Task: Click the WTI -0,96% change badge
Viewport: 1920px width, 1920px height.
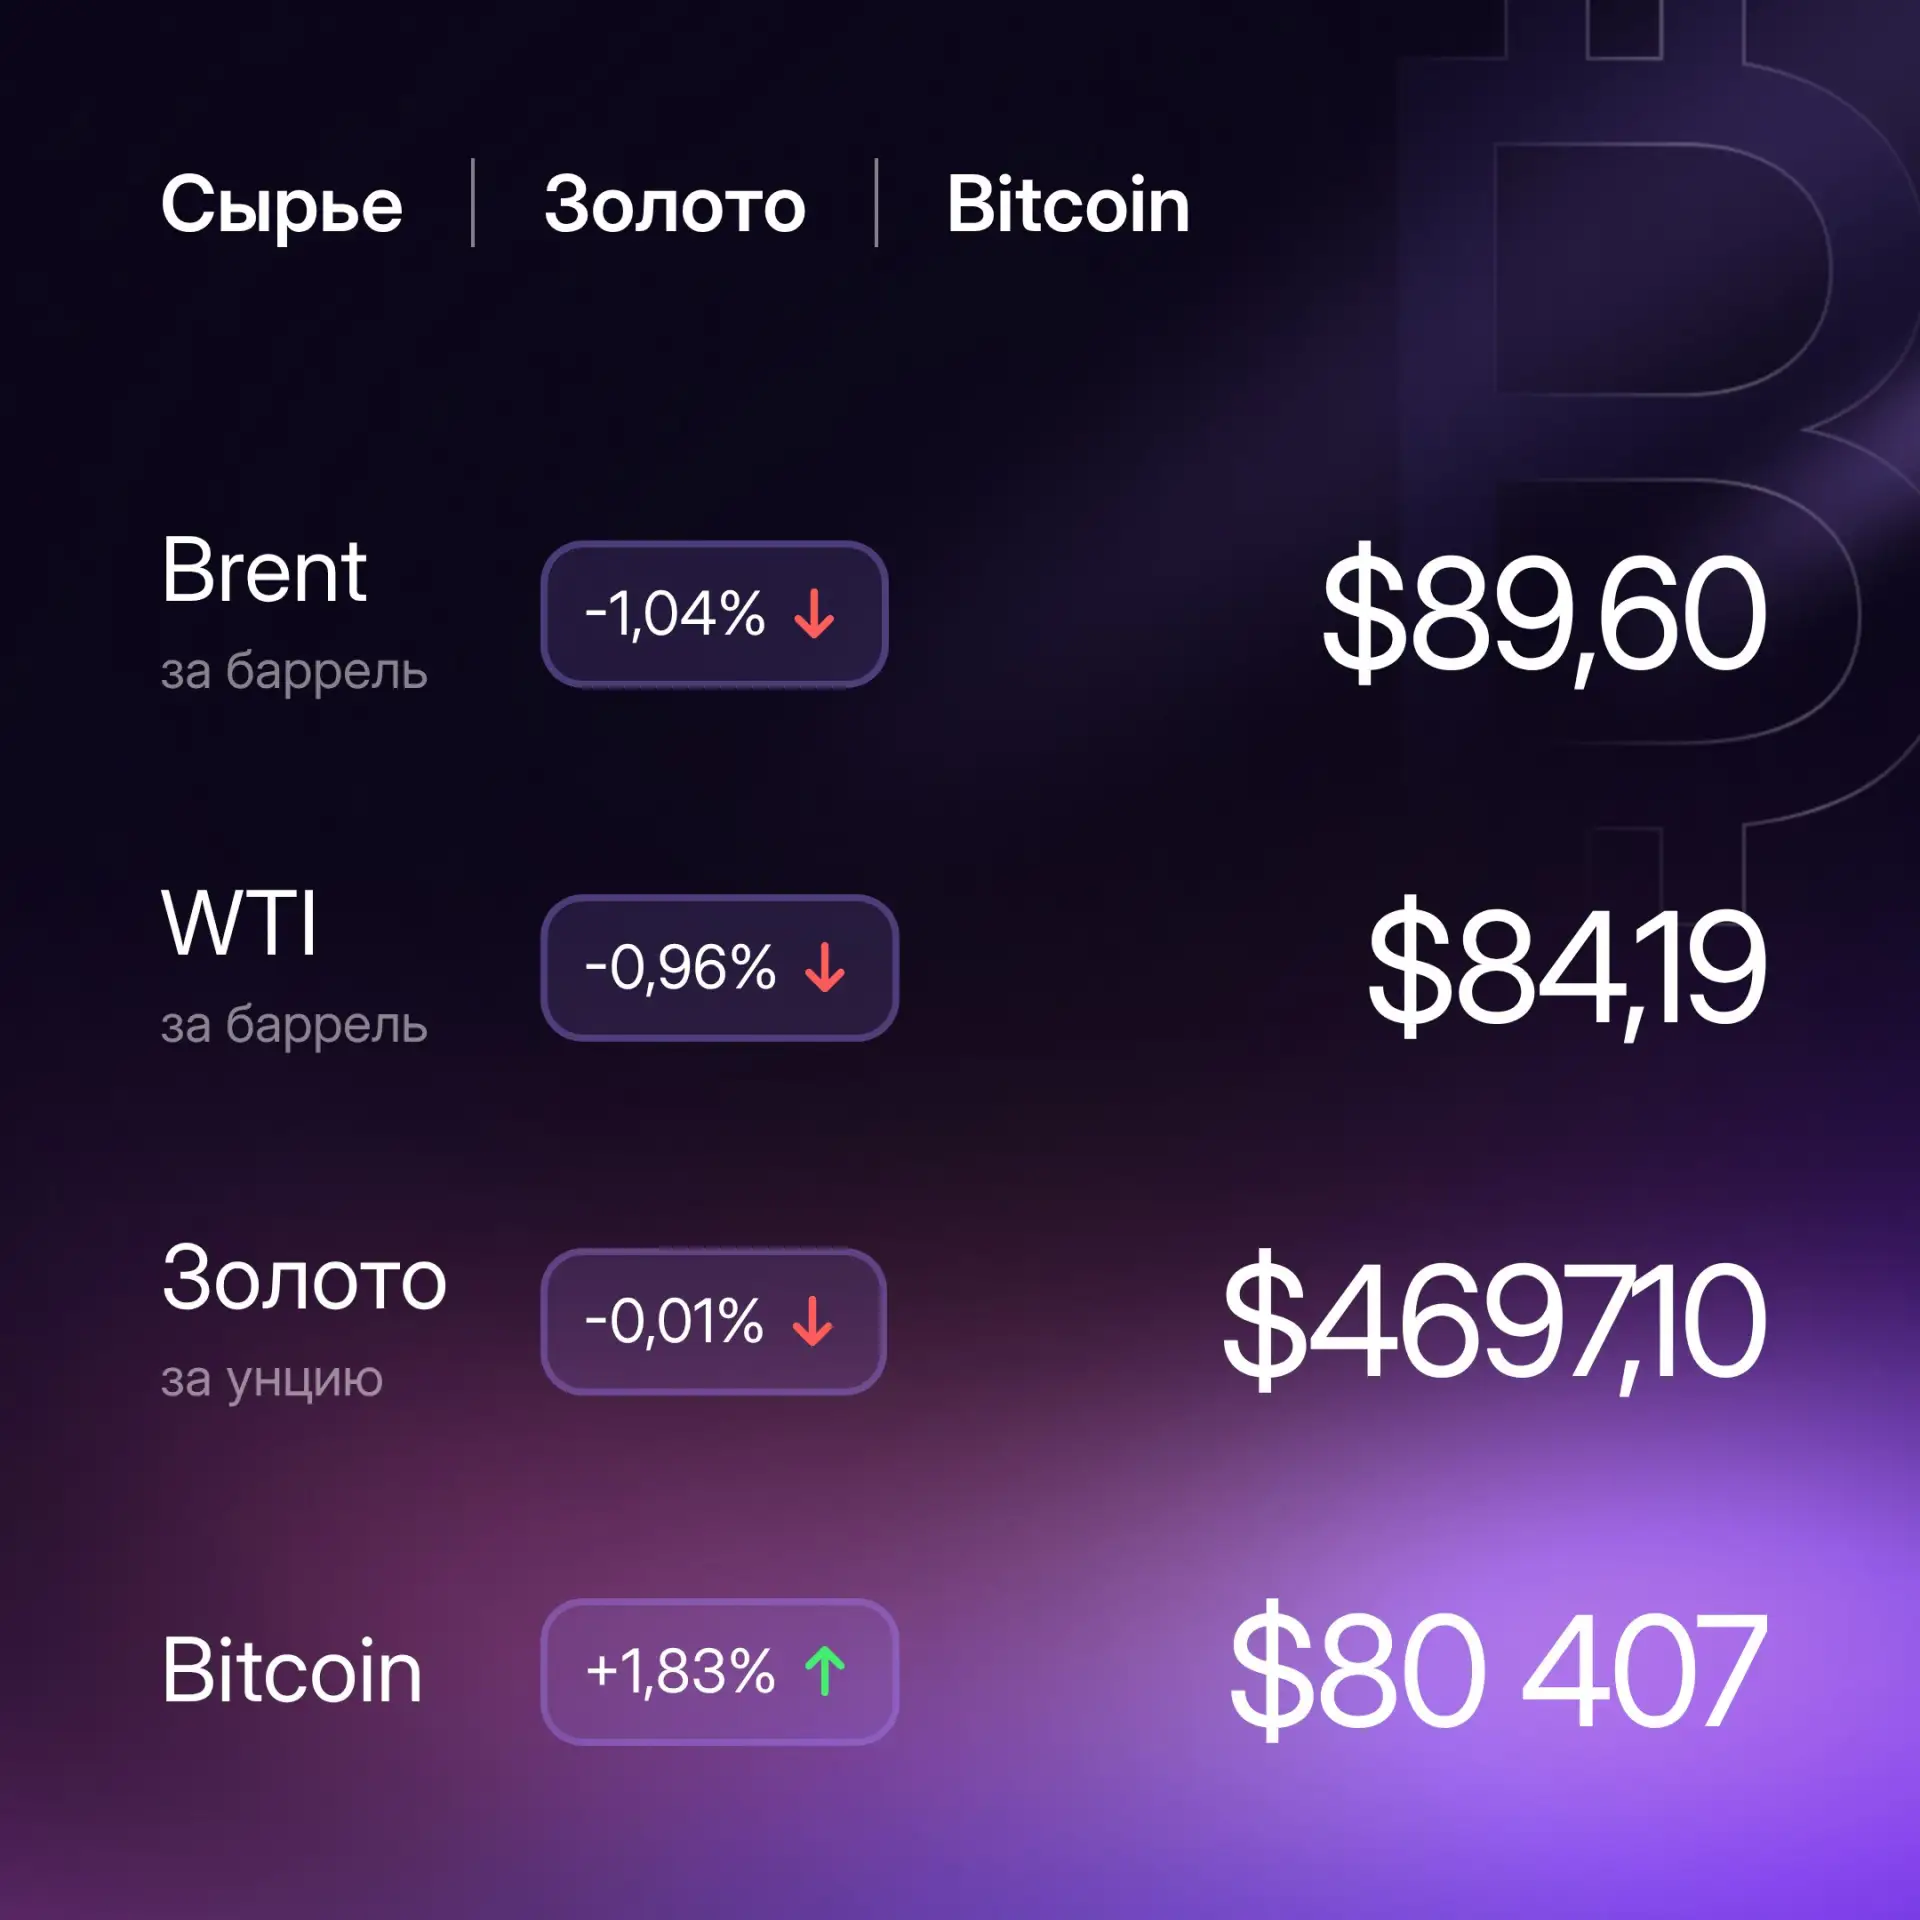Action: (x=720, y=968)
